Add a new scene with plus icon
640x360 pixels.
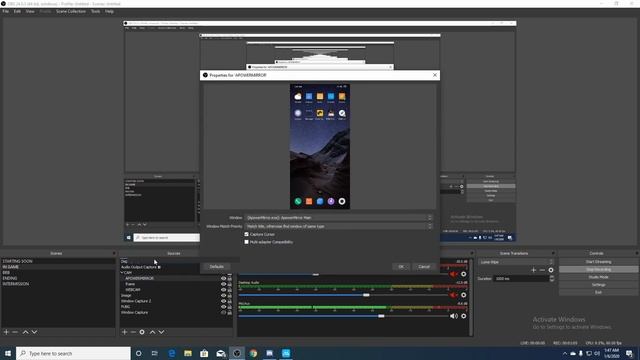click(6, 332)
